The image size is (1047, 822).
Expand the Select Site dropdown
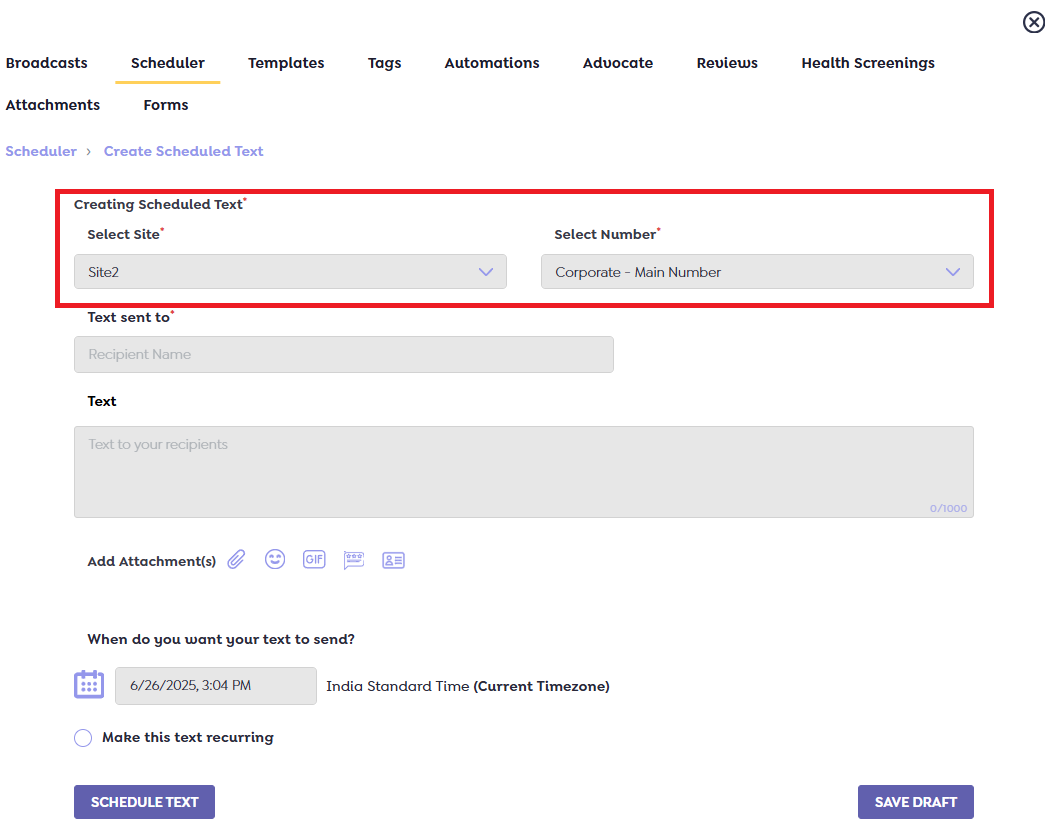(x=290, y=272)
